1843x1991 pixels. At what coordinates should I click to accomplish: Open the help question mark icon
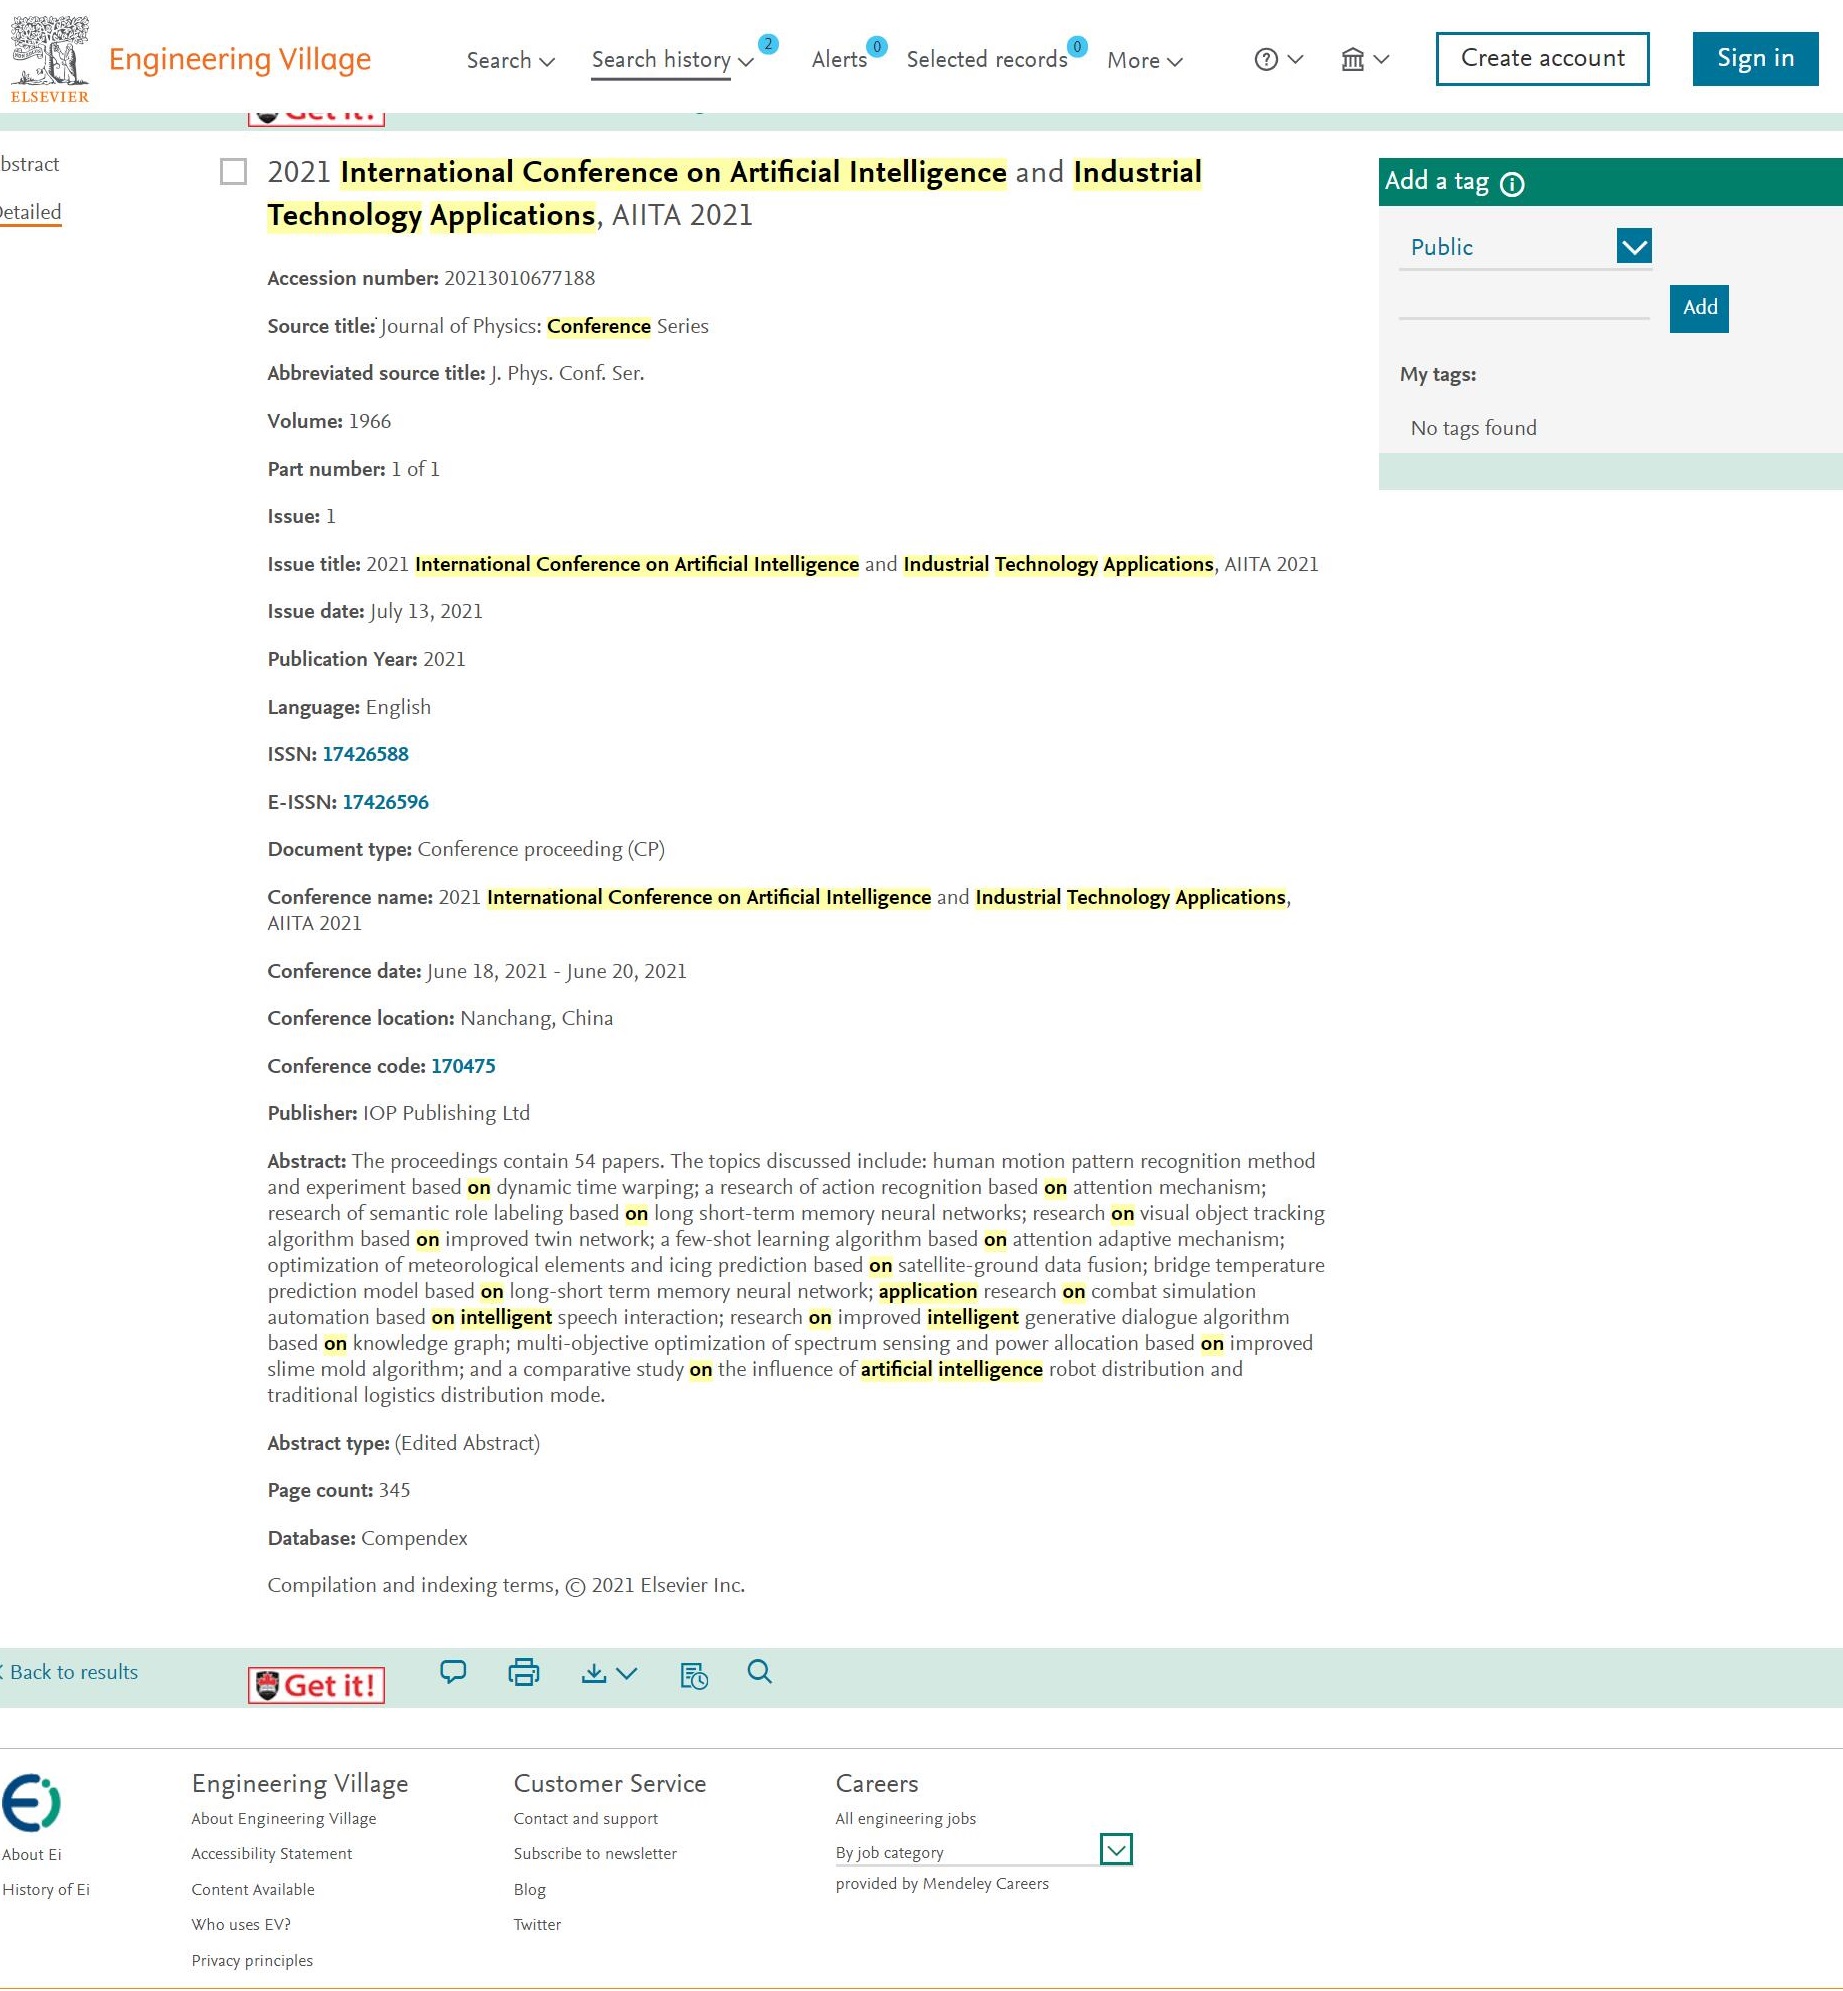pos(1266,60)
